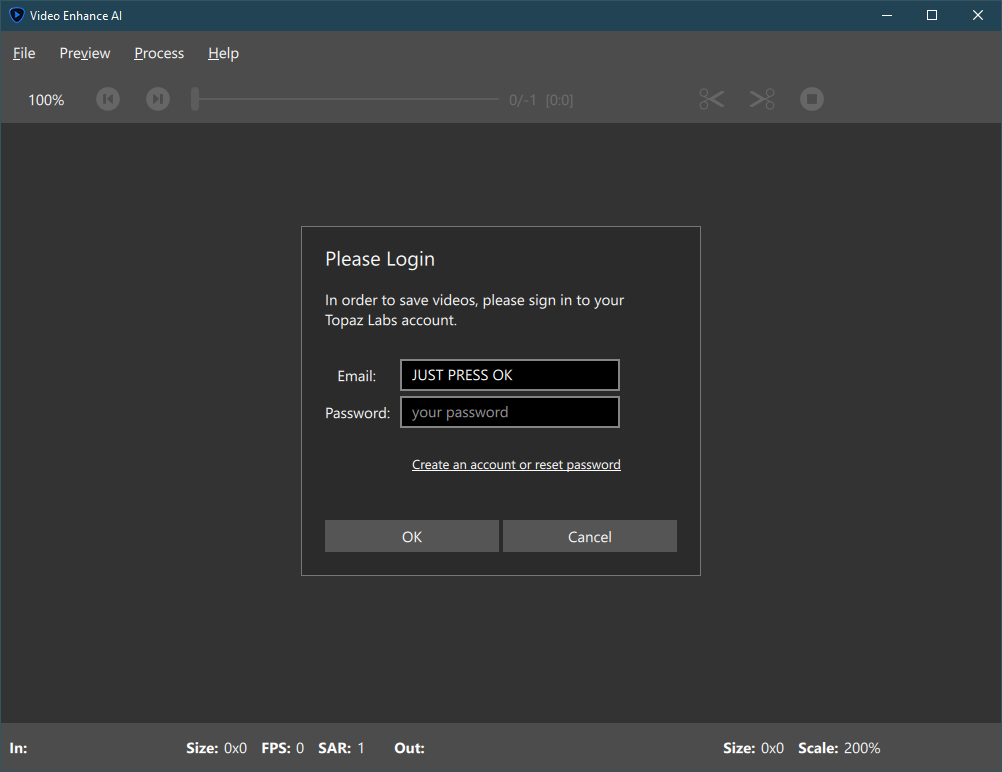1002x772 pixels.
Task: Minimize the Video Enhance AI window
Action: point(885,15)
